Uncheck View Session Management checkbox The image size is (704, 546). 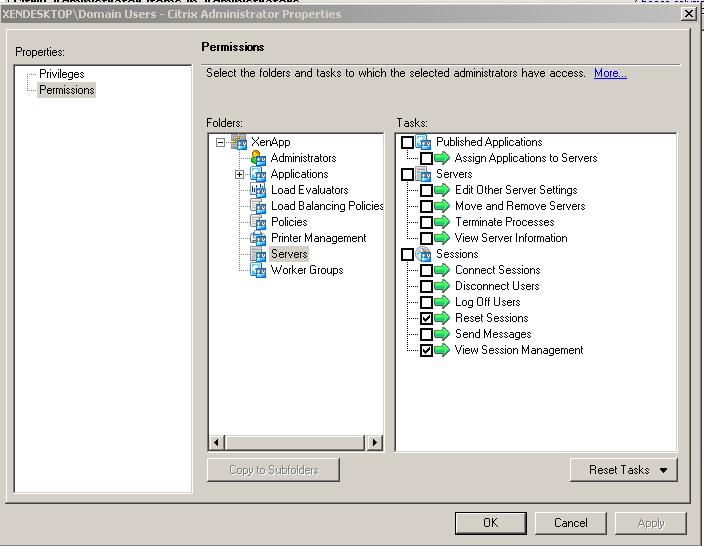click(x=427, y=350)
